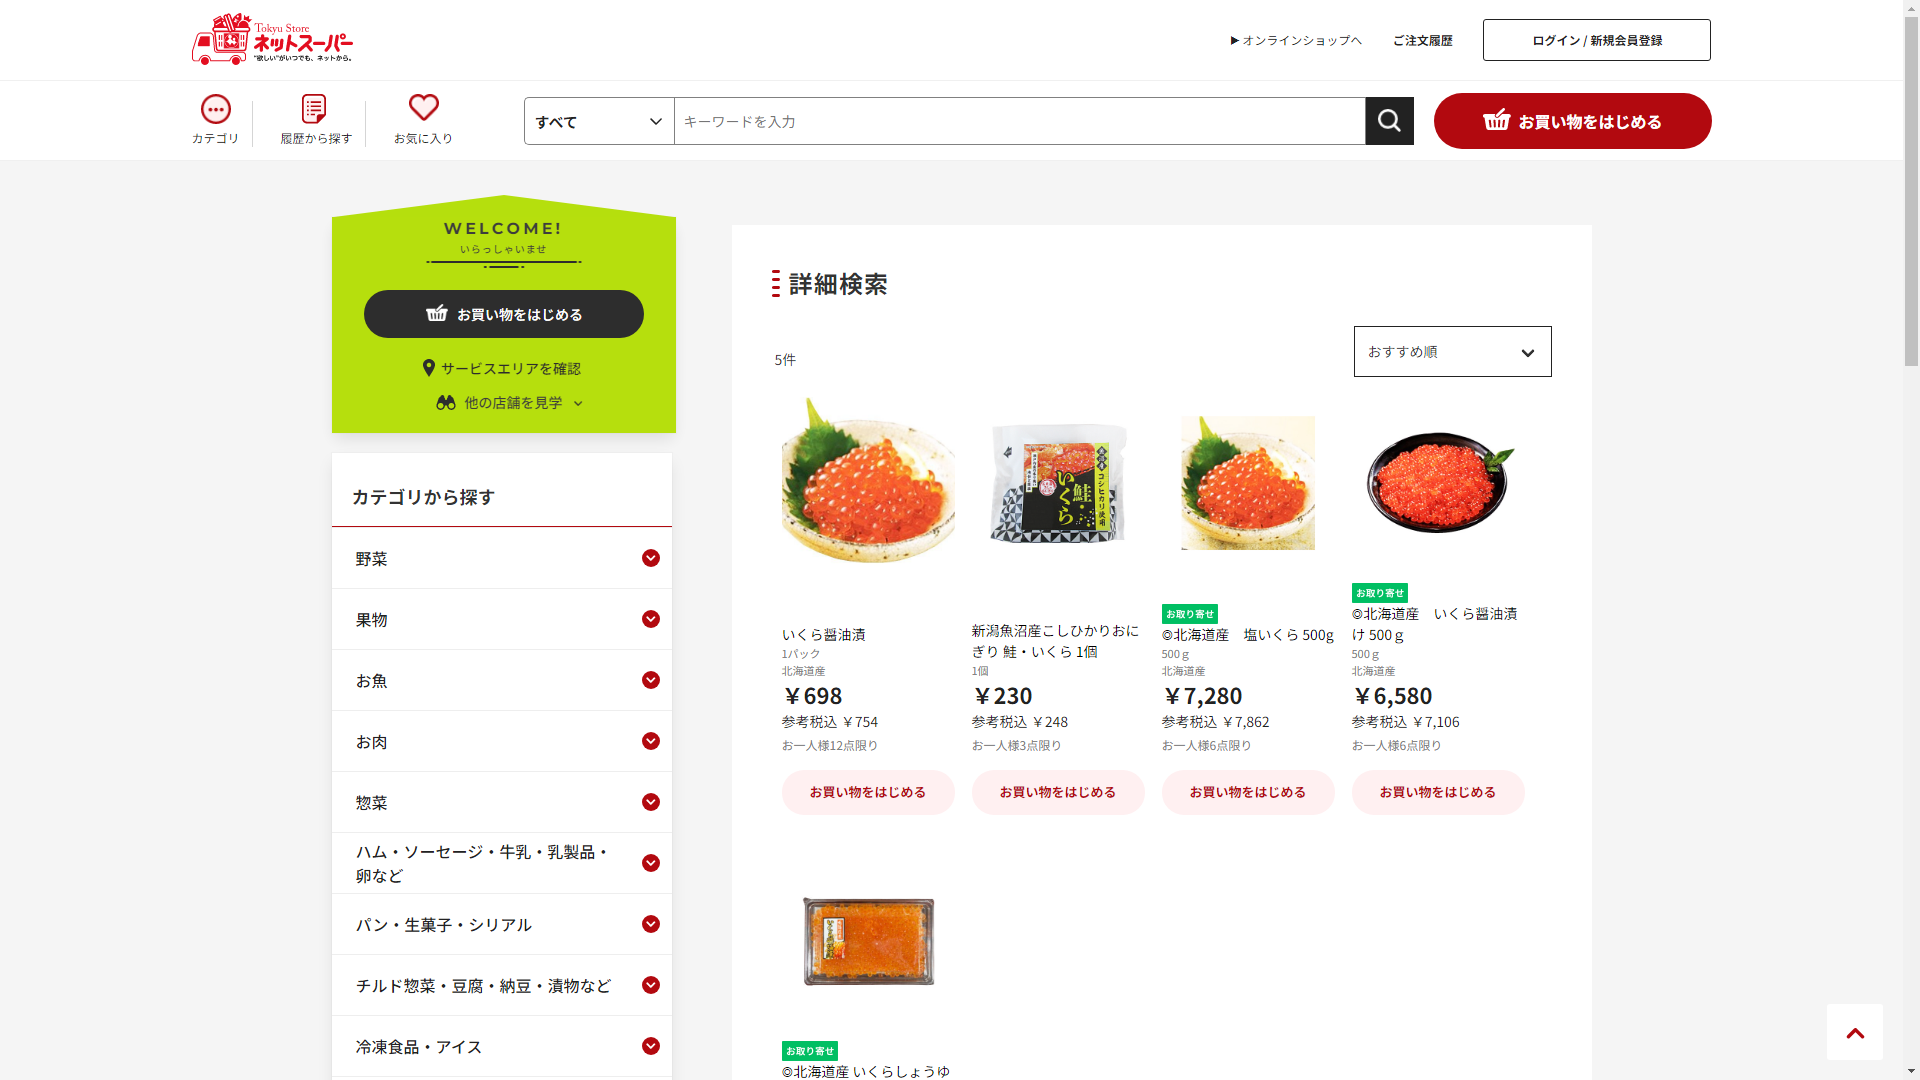This screenshot has width=1920, height=1080.
Task: Expand the パン・生菓子・シリアル category
Action: [x=502, y=924]
